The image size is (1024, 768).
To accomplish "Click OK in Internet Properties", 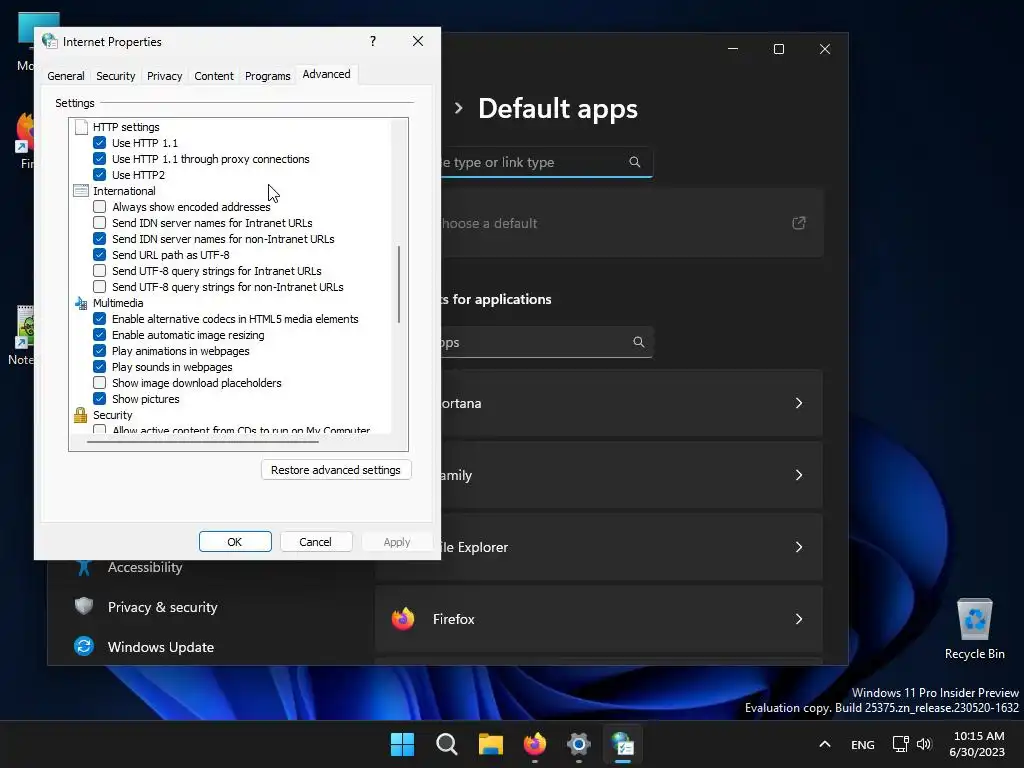I will pyautogui.click(x=235, y=541).
